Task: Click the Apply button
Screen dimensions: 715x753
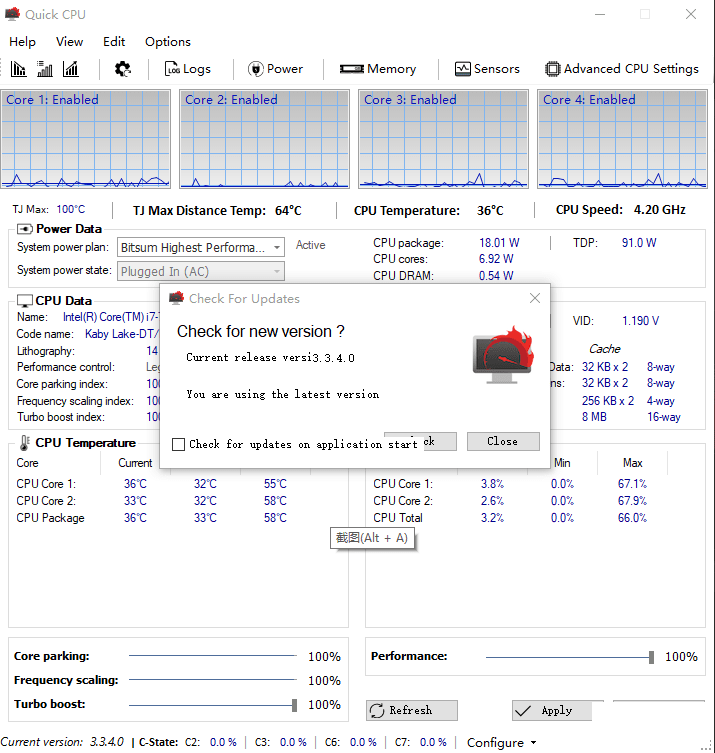Action: [x=552, y=710]
